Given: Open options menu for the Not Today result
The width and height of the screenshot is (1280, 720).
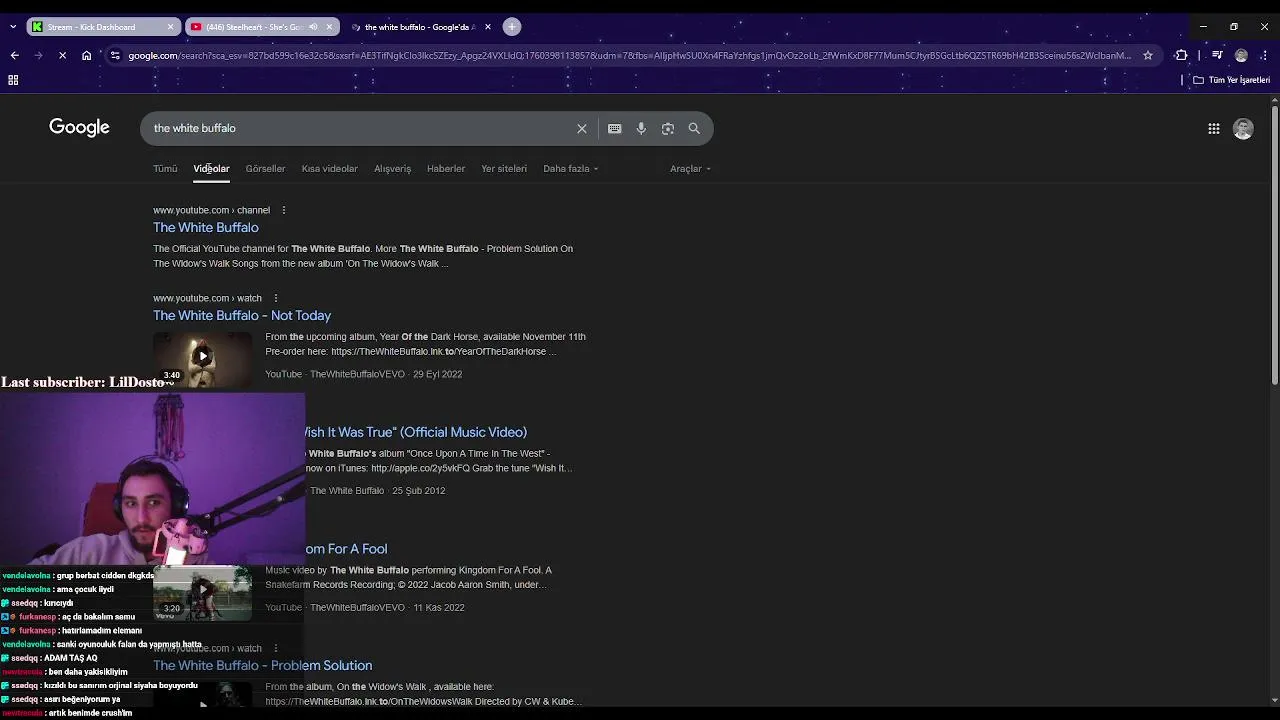Looking at the screenshot, I should pos(276,298).
